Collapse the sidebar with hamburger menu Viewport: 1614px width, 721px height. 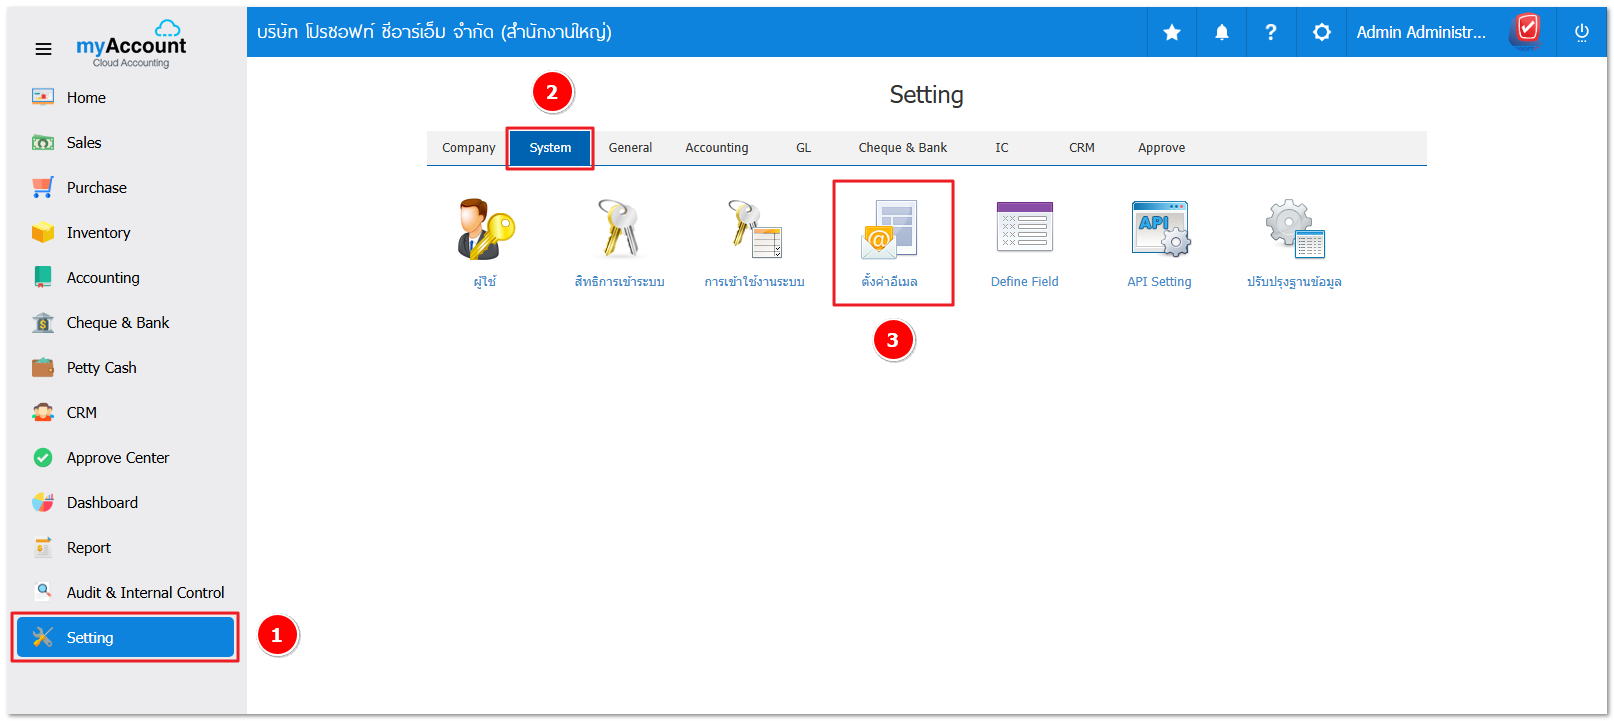pos(43,49)
